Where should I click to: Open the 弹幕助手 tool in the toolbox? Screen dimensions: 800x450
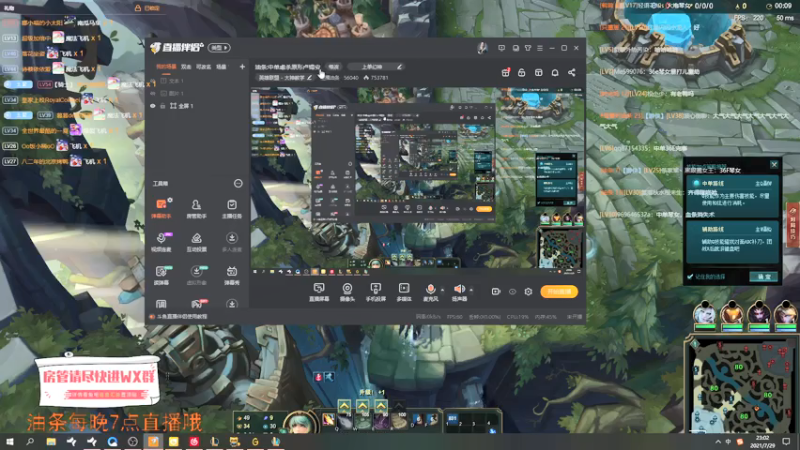pyautogui.click(x=161, y=209)
